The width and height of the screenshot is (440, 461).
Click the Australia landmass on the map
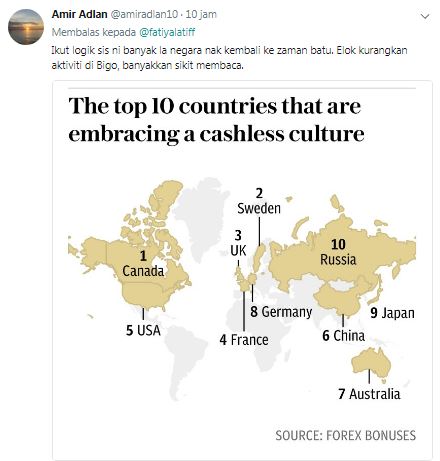pyautogui.click(x=371, y=364)
